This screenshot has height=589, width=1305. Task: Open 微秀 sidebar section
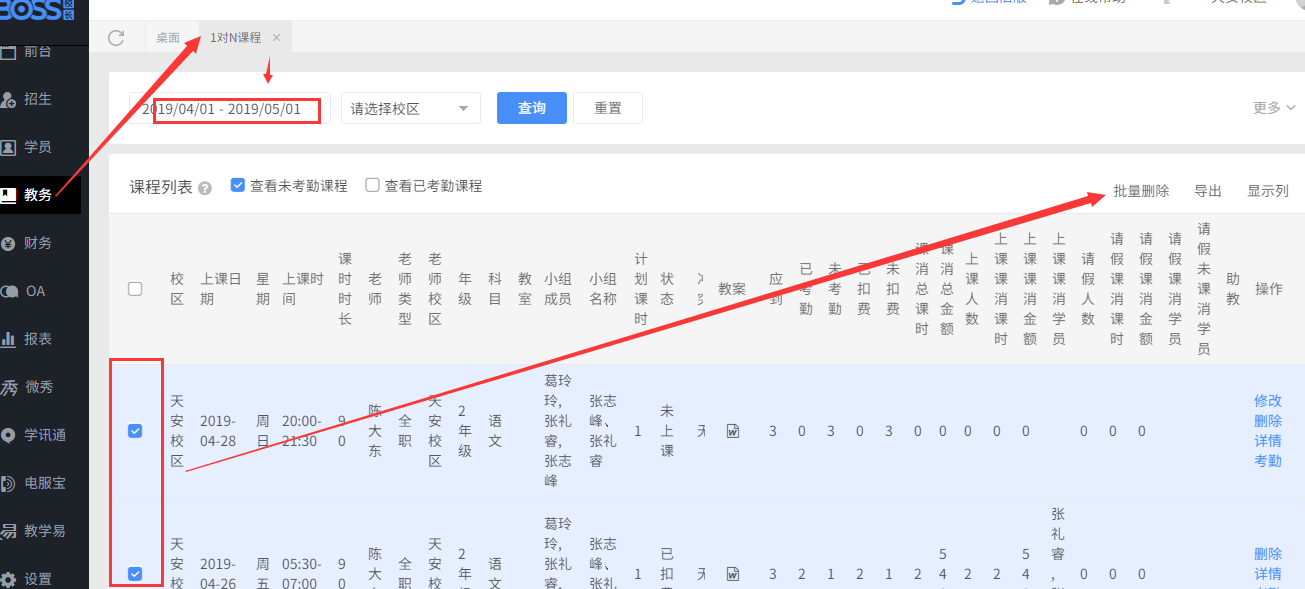tap(40, 387)
